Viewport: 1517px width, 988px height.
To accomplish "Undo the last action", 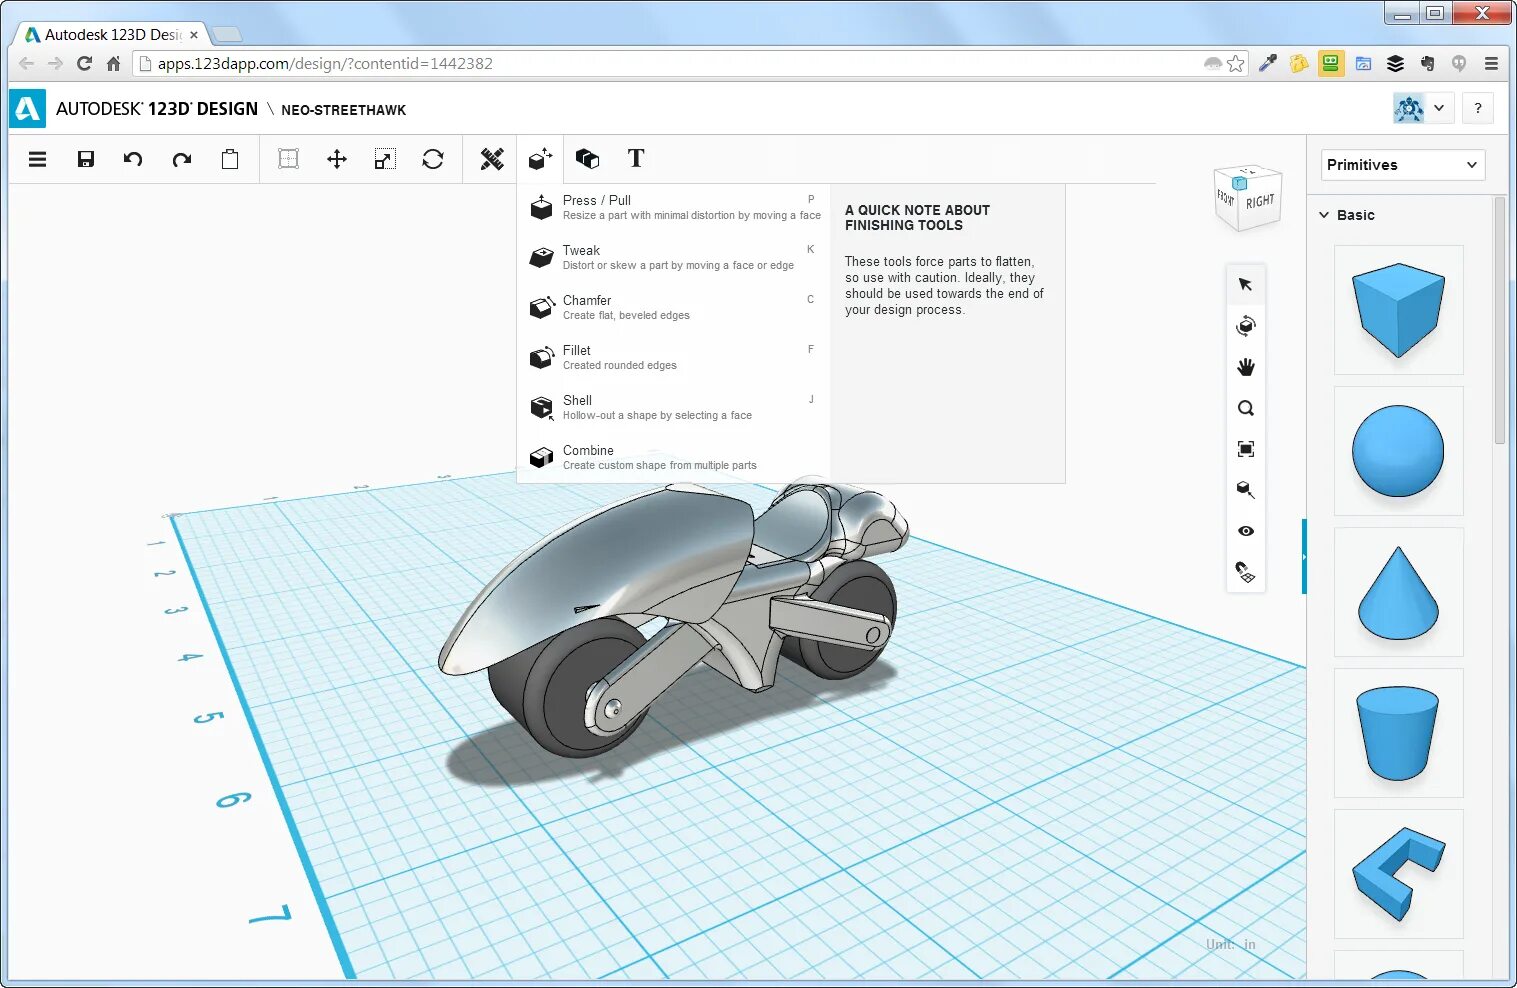I will [133, 159].
